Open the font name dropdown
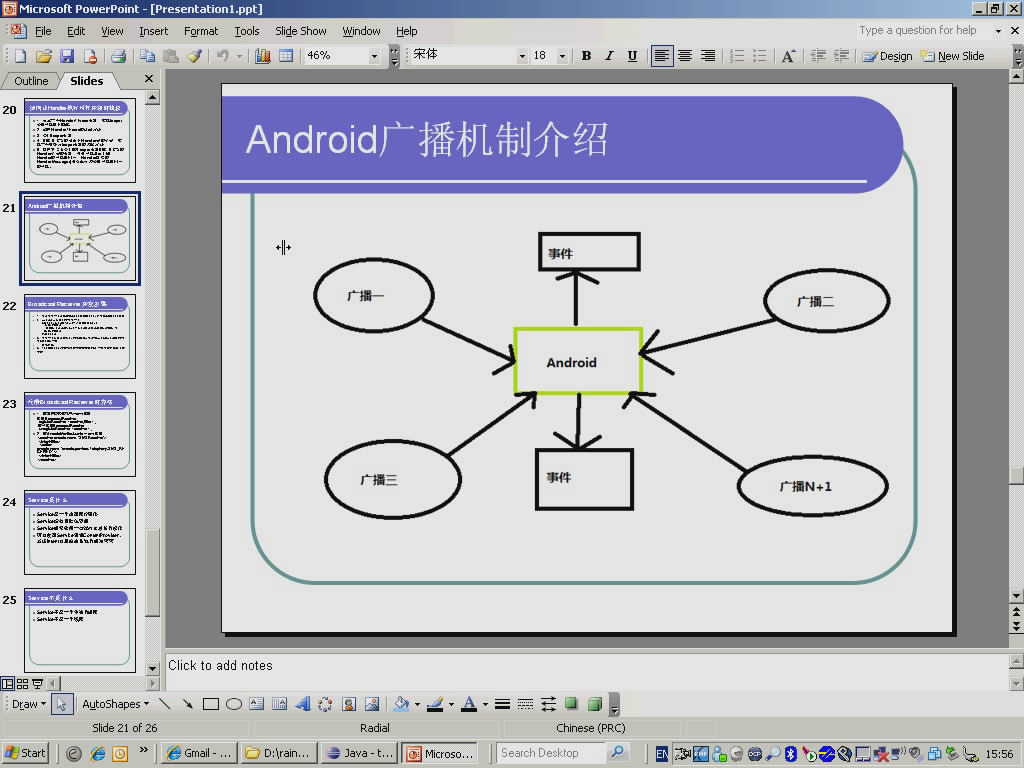Viewport: 1024px width, 768px height. tap(522, 56)
